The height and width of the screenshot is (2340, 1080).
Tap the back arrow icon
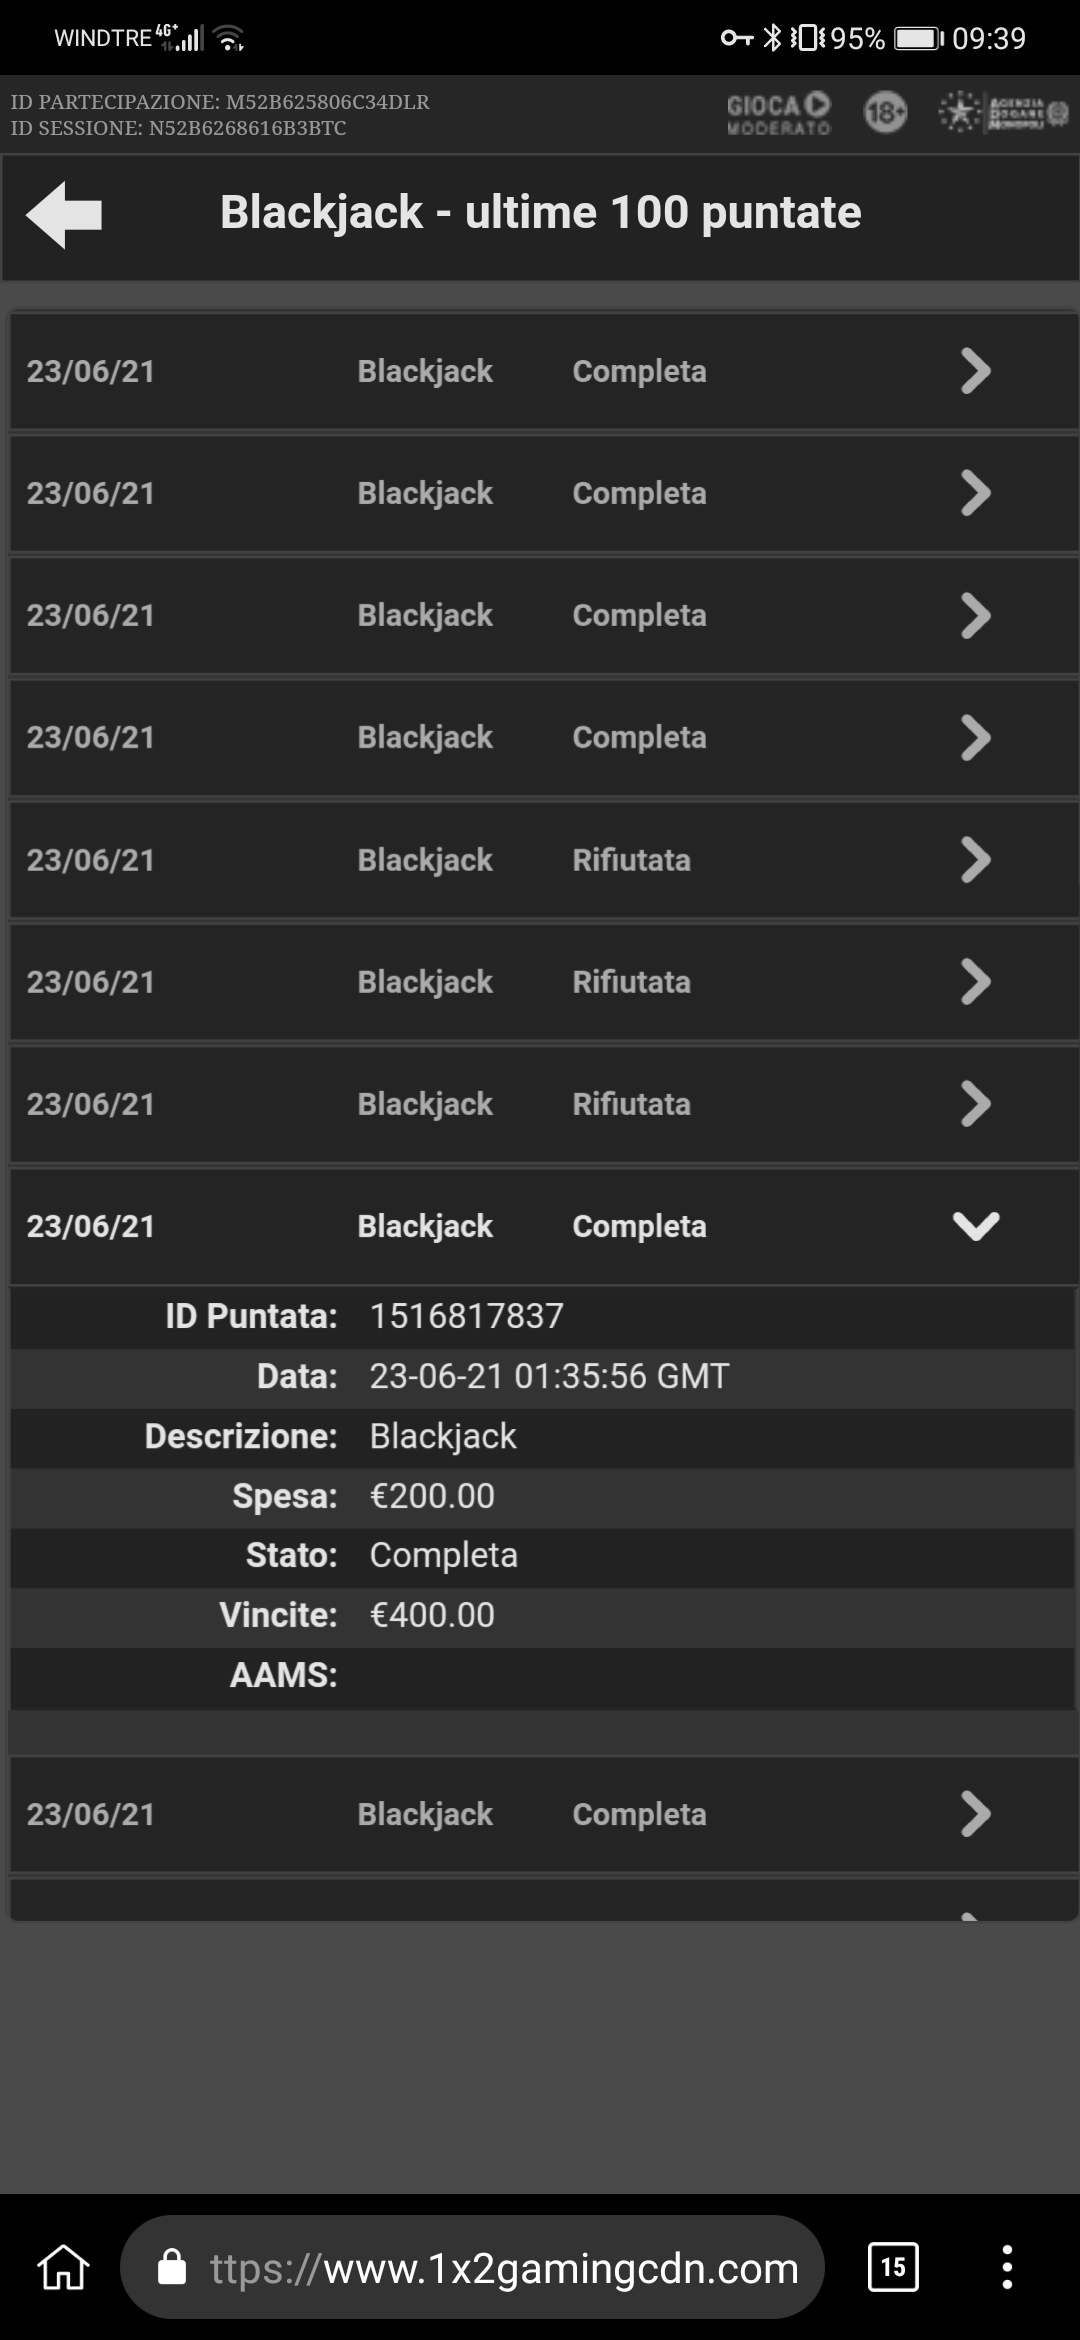click(64, 214)
